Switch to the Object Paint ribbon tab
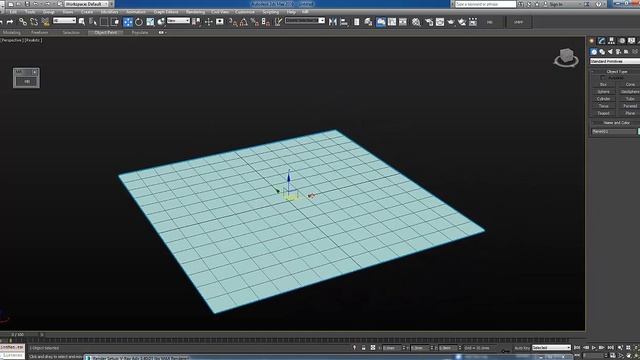The height and width of the screenshot is (360, 640). click(x=106, y=32)
